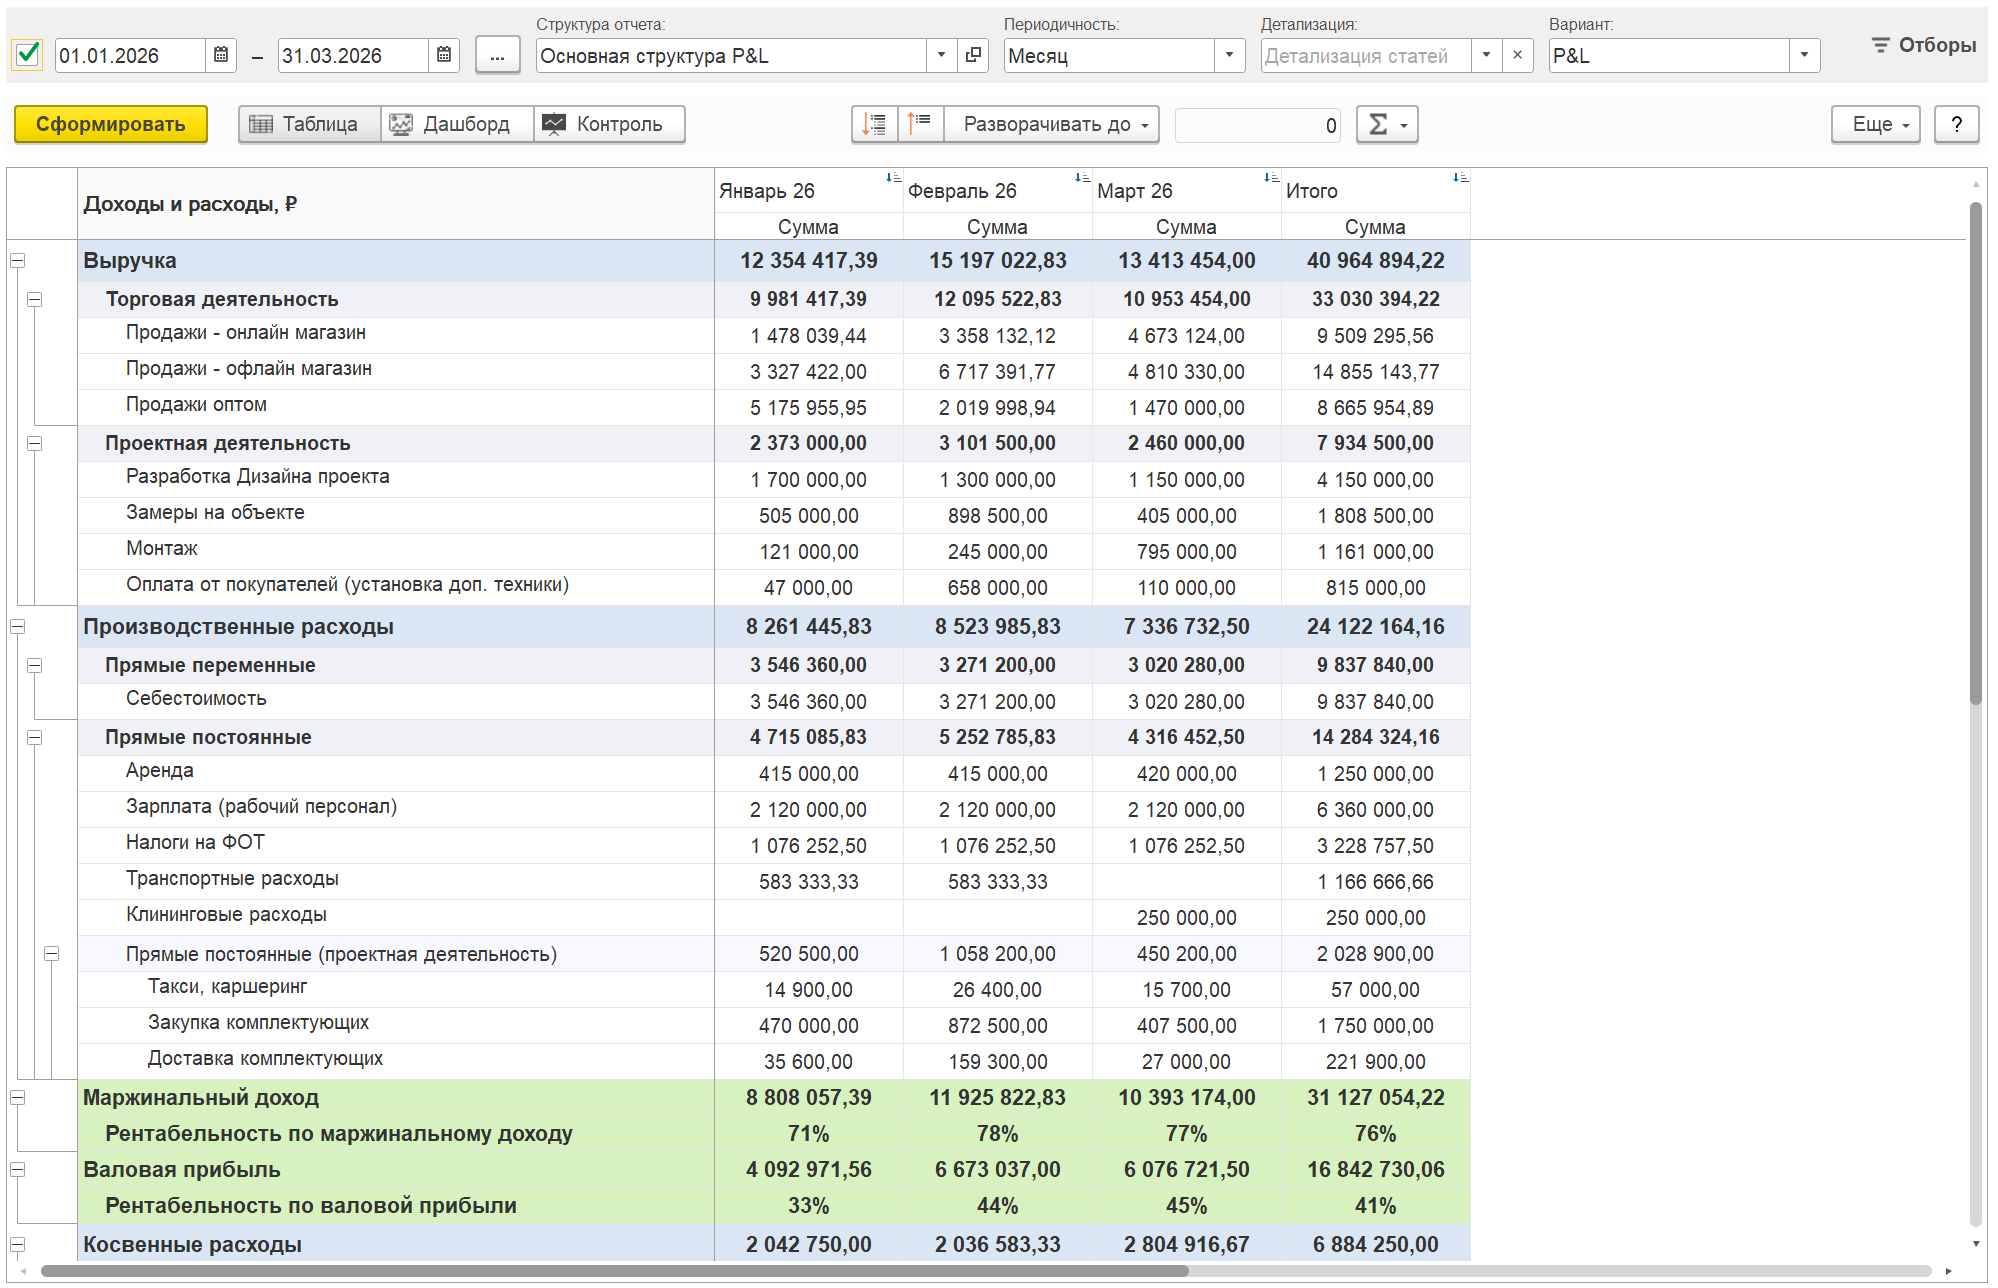Open the report structure in new window icon
Viewport: 1998px width, 1288px height.
pyautogui.click(x=973, y=55)
